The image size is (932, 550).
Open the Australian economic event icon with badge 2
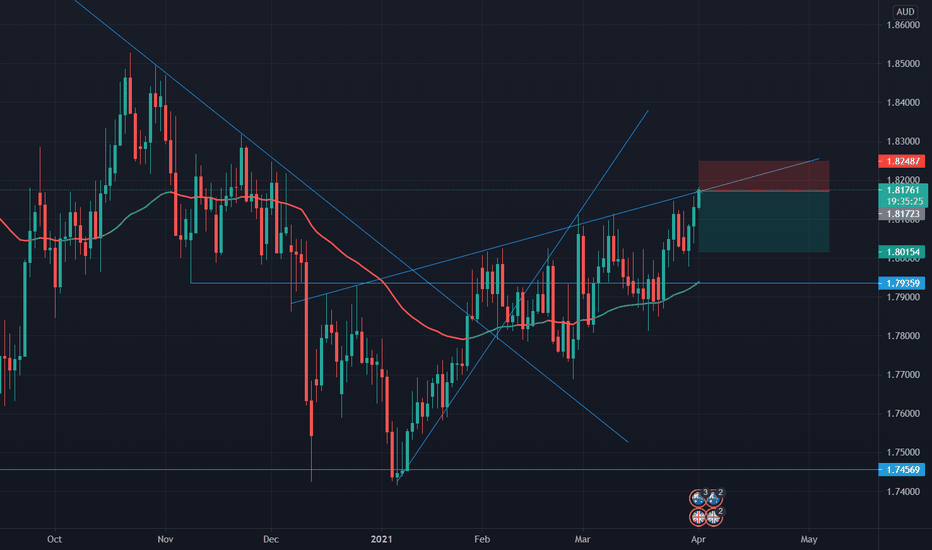coord(713,498)
